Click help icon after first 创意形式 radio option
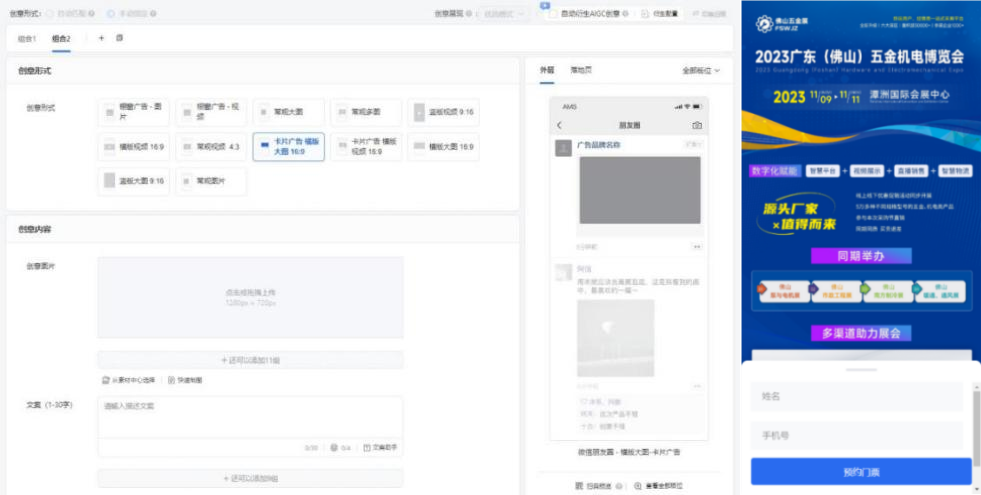Viewport: 981px width, 495px height. (x=92, y=13)
